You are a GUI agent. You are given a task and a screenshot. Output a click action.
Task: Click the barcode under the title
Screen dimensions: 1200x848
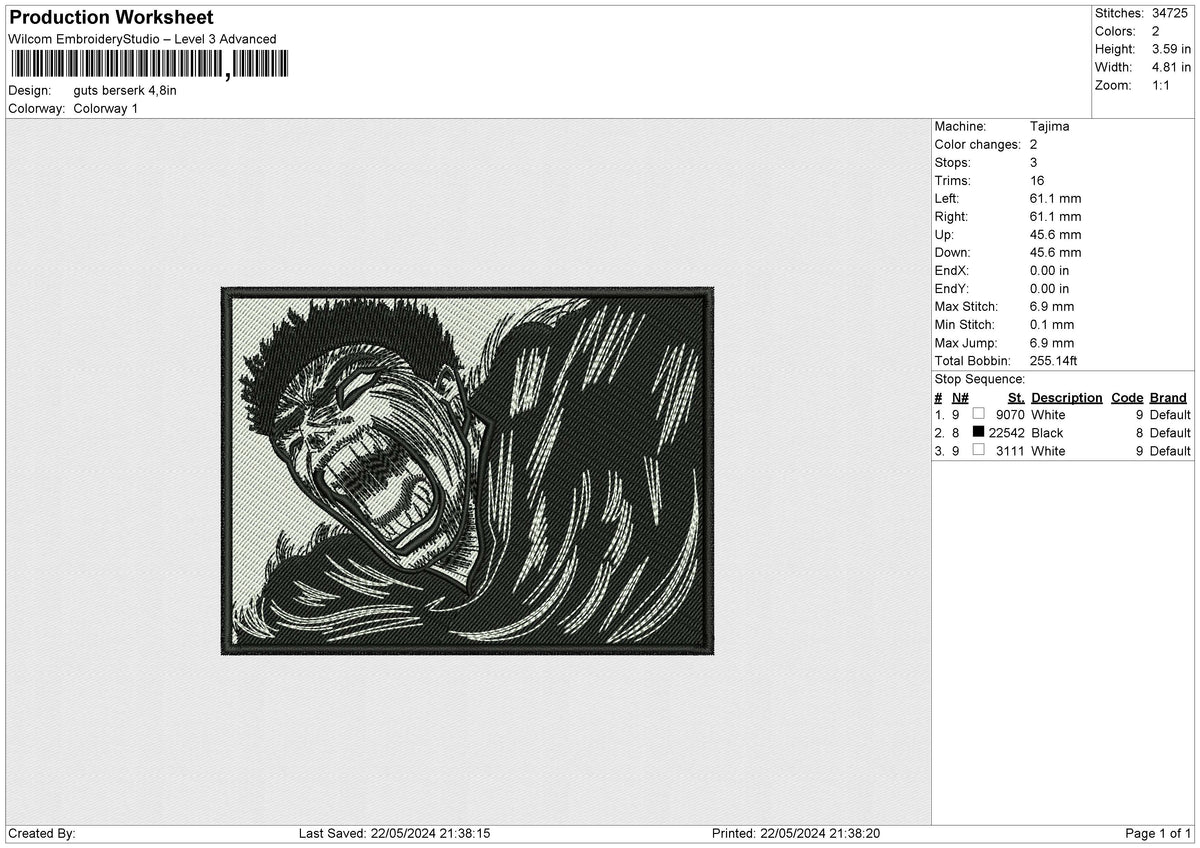(149, 65)
